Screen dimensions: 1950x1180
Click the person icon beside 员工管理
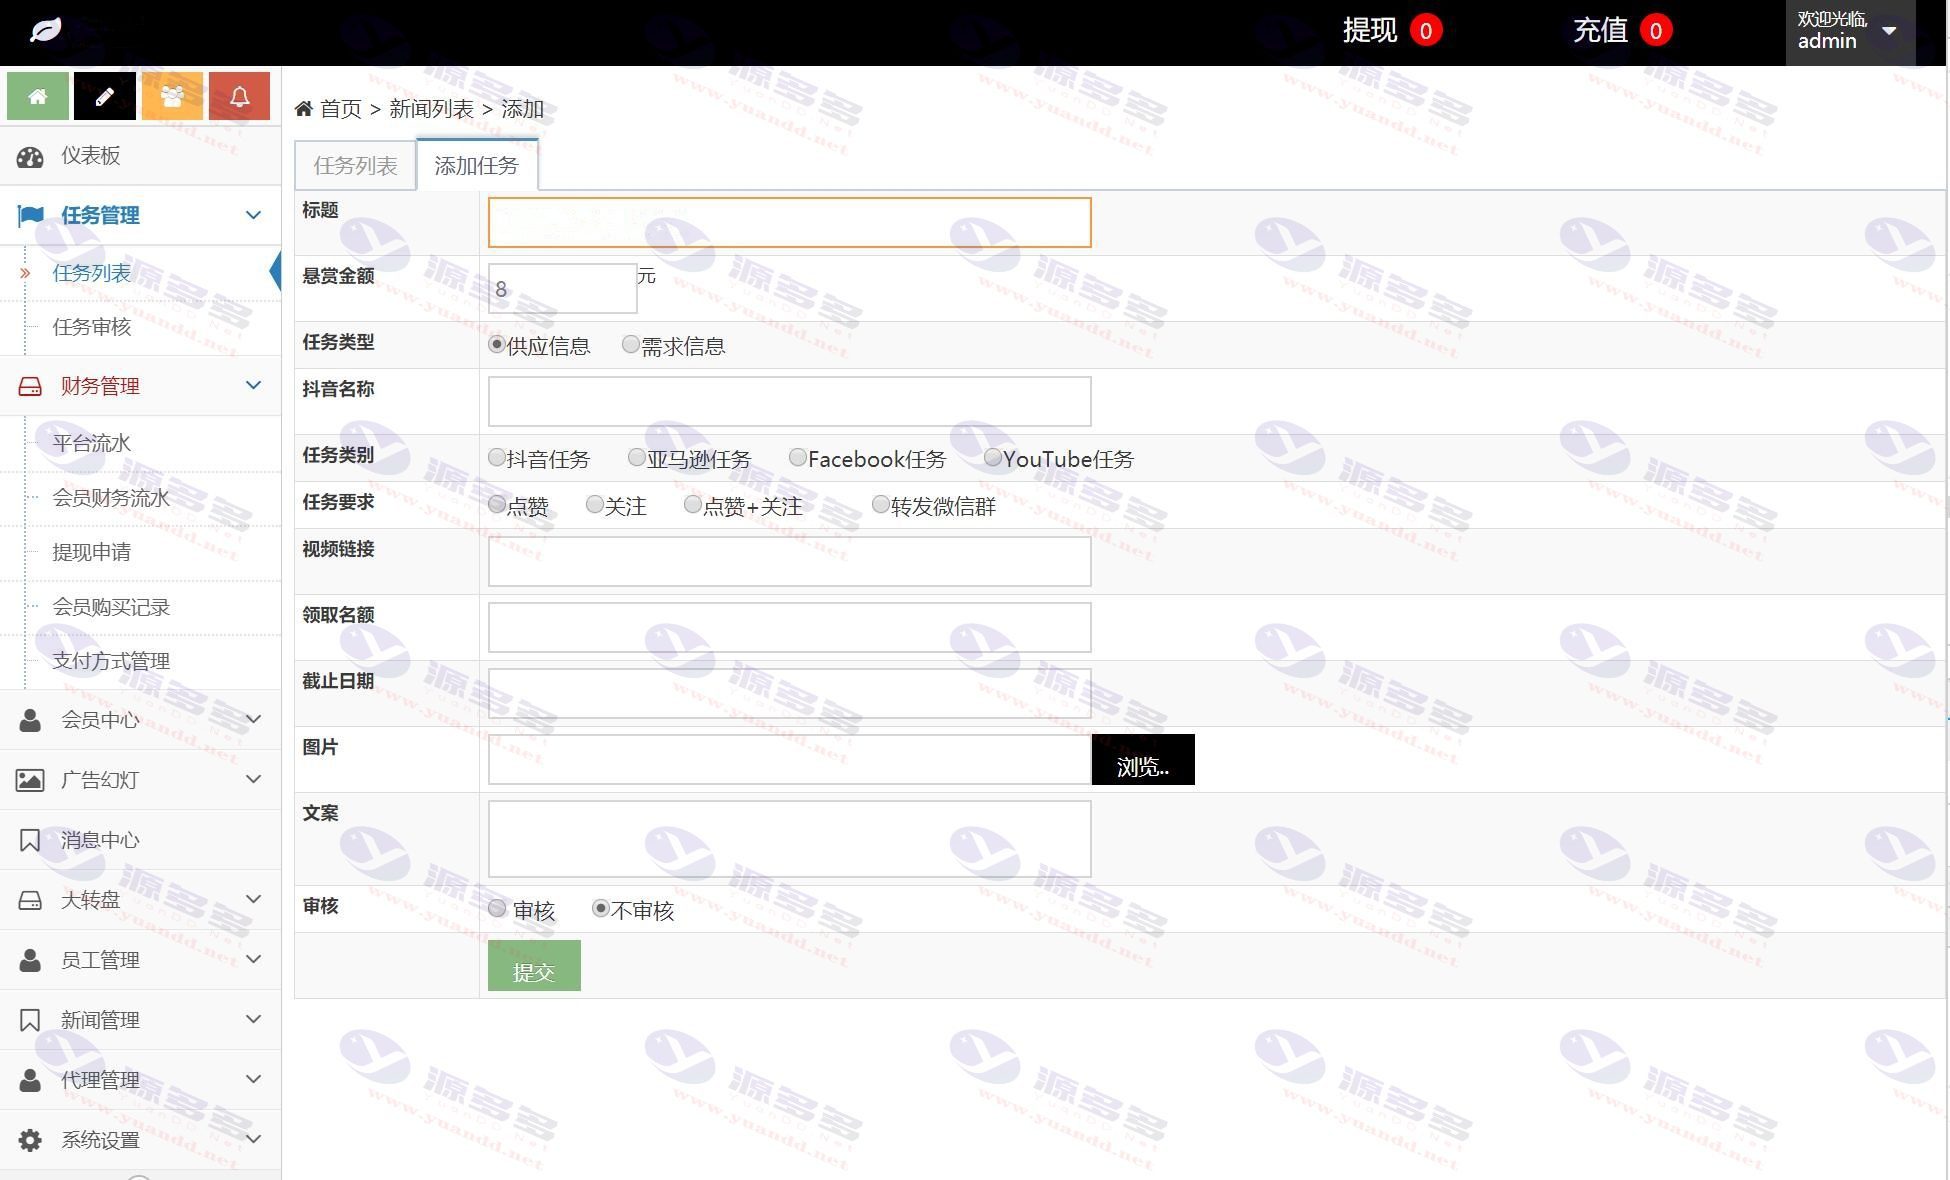(30, 960)
